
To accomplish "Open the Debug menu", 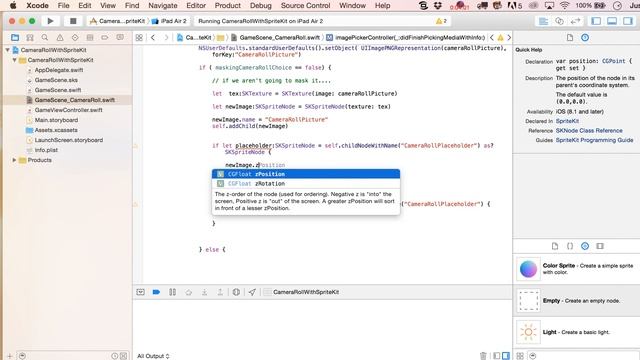I will [x=260, y=6].
